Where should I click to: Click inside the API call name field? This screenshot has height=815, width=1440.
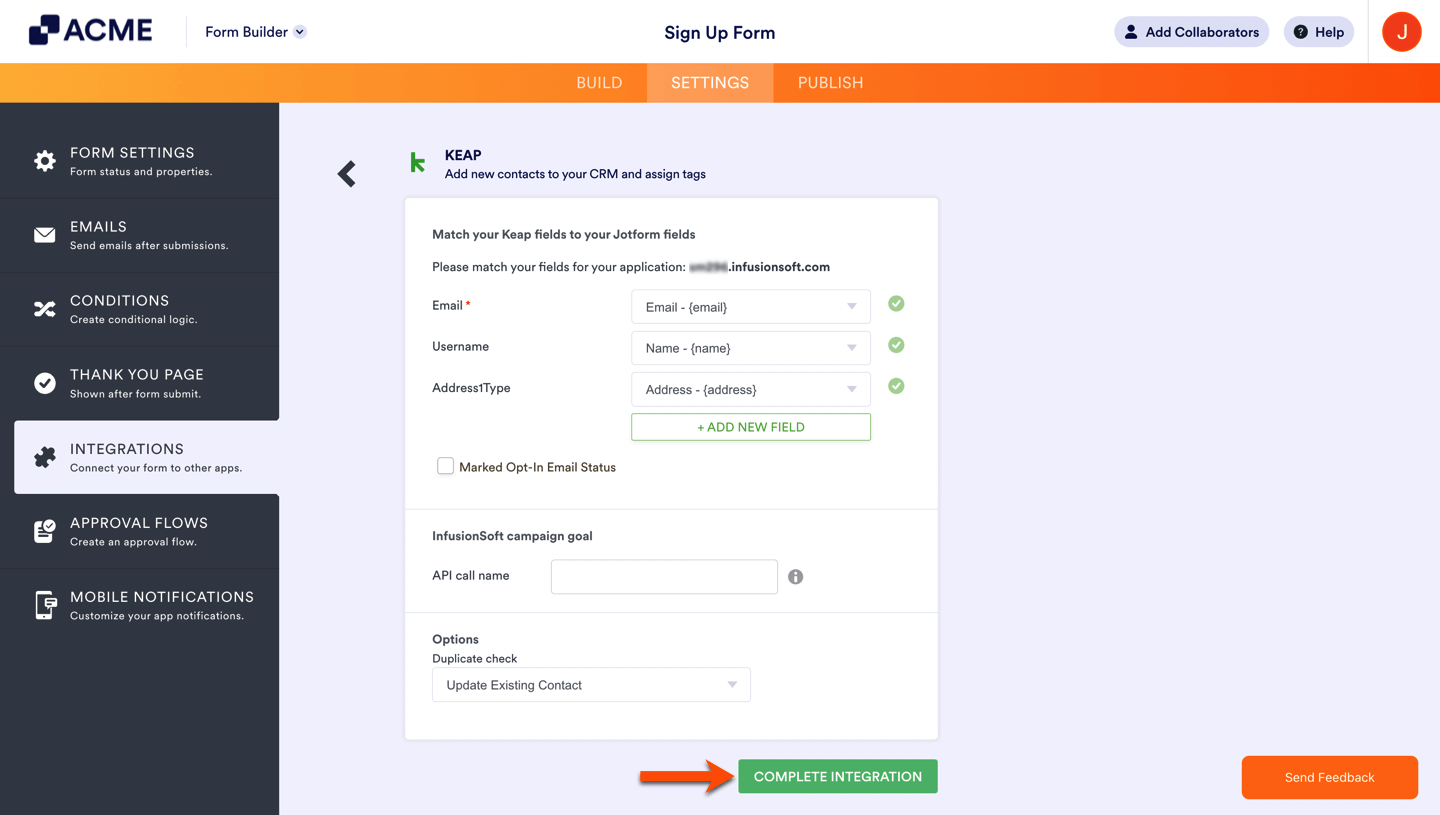pos(663,576)
